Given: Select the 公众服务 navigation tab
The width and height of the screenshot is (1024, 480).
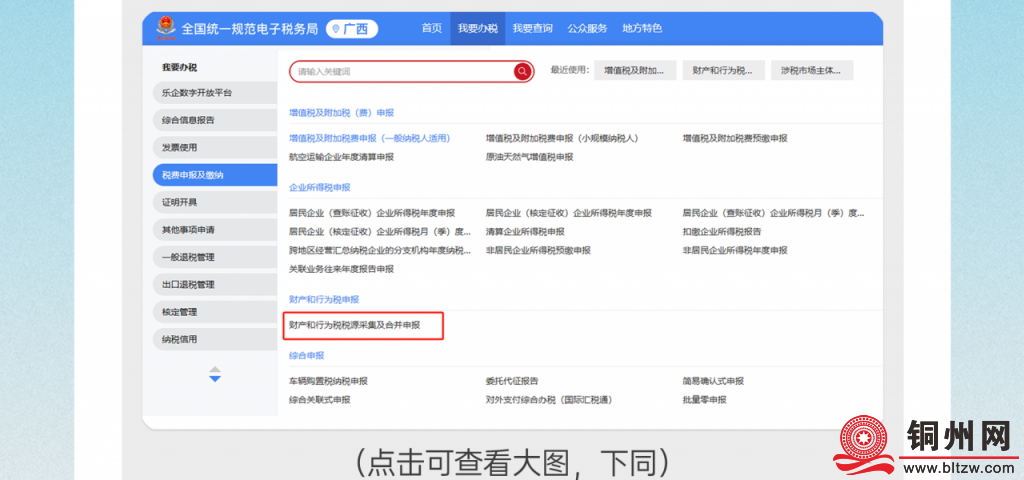Looking at the screenshot, I should pyautogui.click(x=587, y=28).
